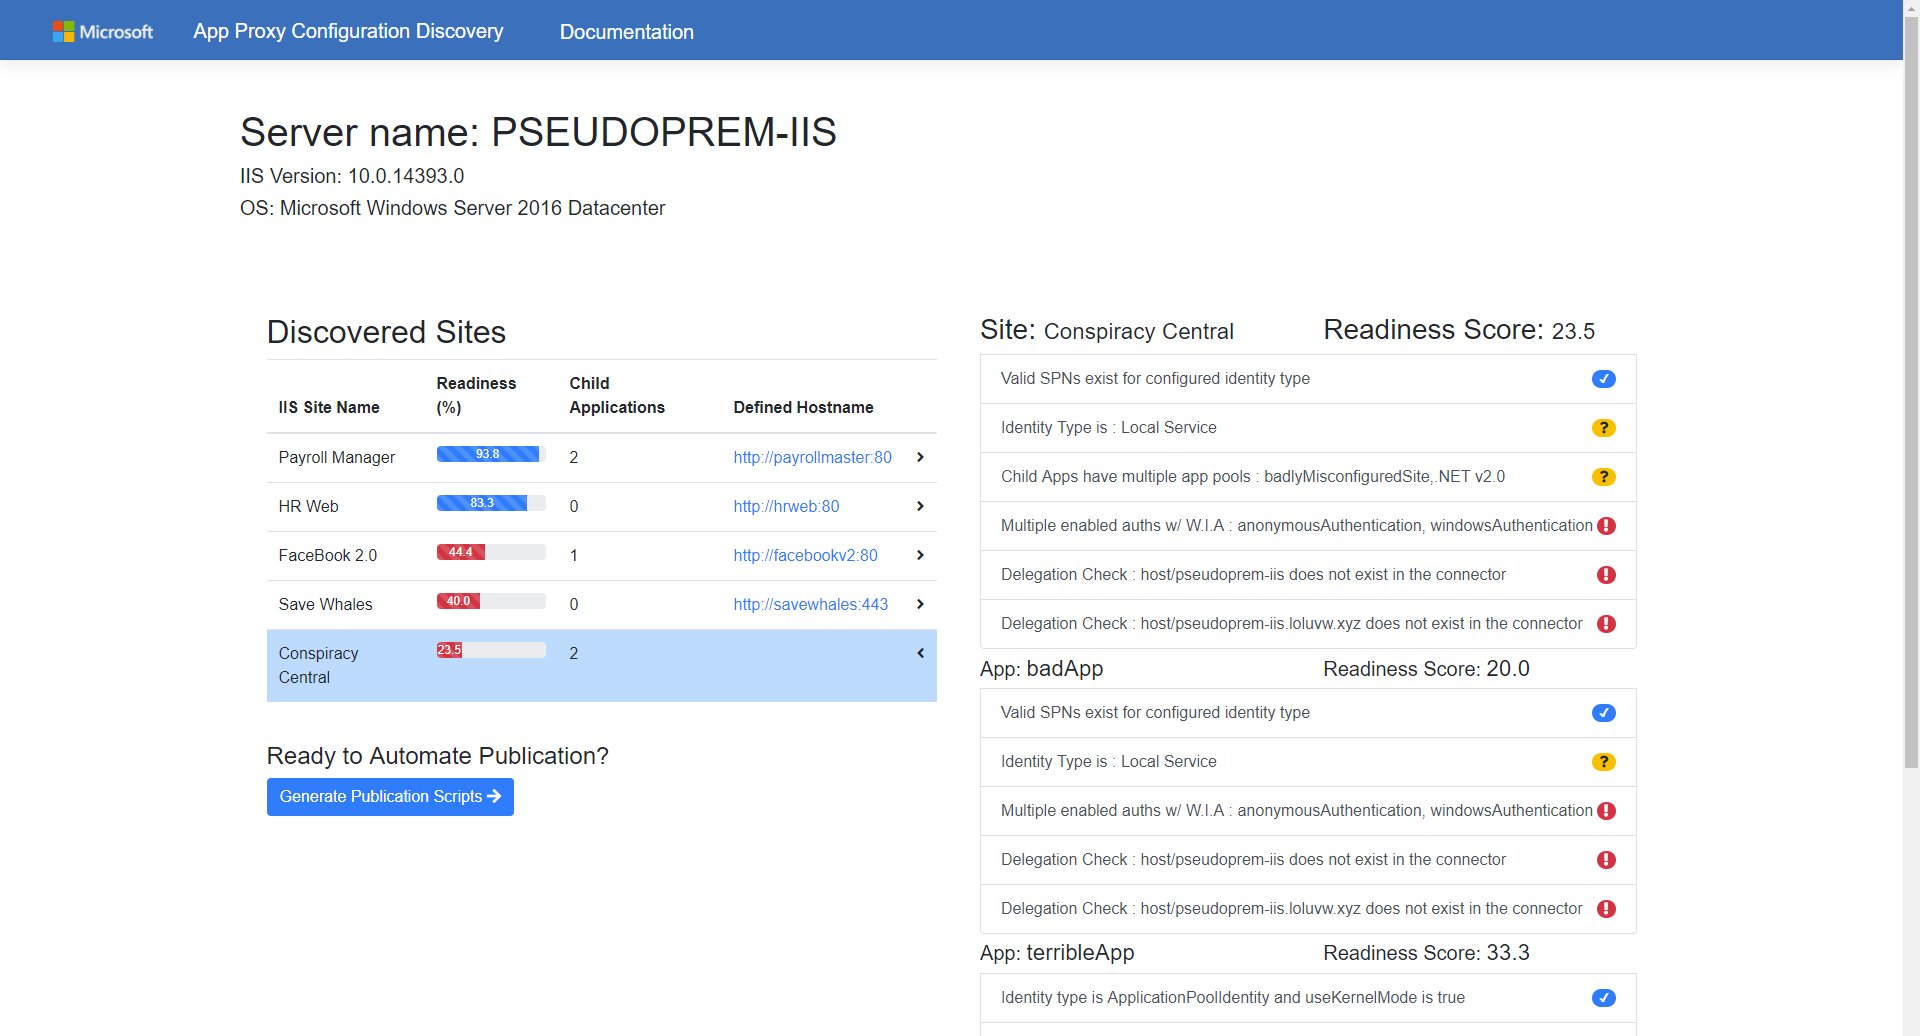Image resolution: width=1920 pixels, height=1036 pixels.
Task: Select the Payroll Manager site name
Action: tap(336, 457)
